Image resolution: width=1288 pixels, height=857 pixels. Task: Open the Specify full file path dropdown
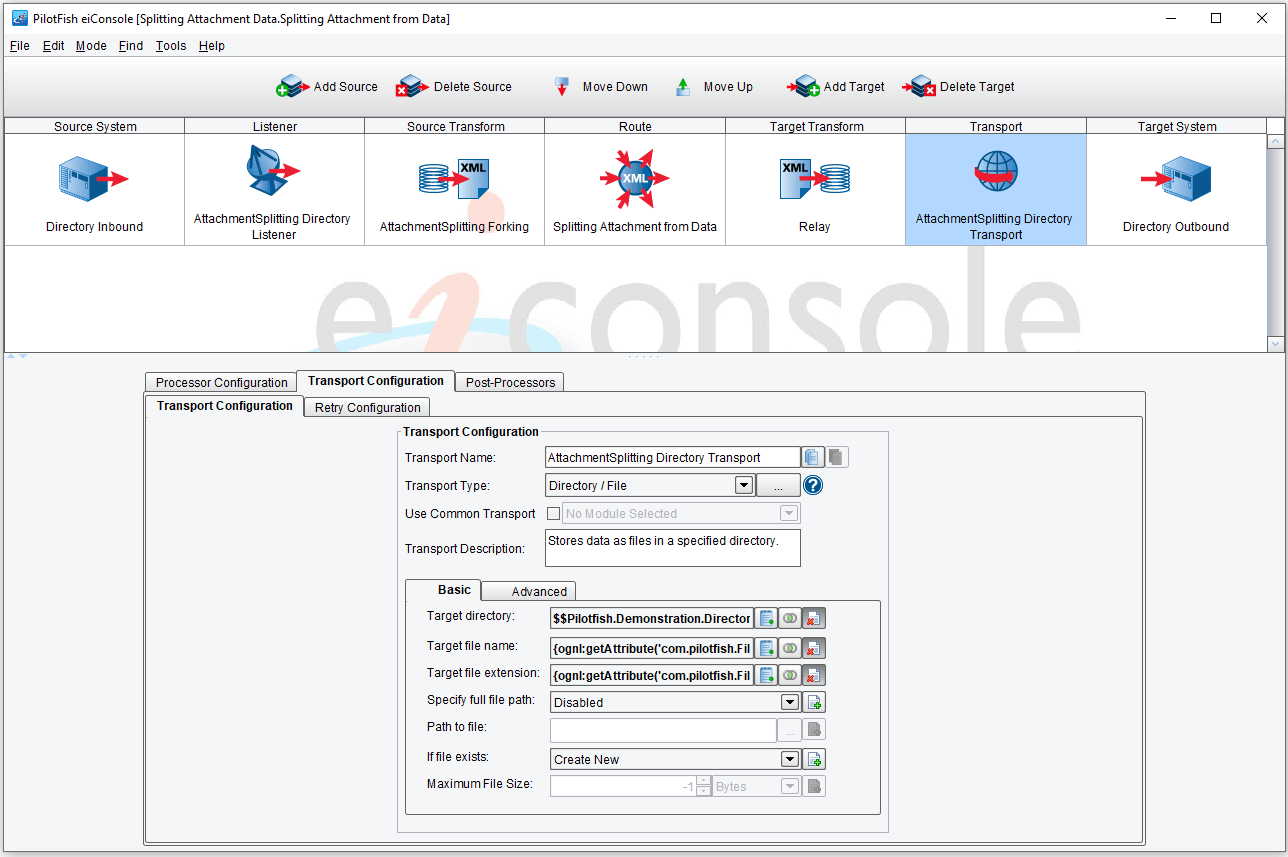(x=789, y=702)
